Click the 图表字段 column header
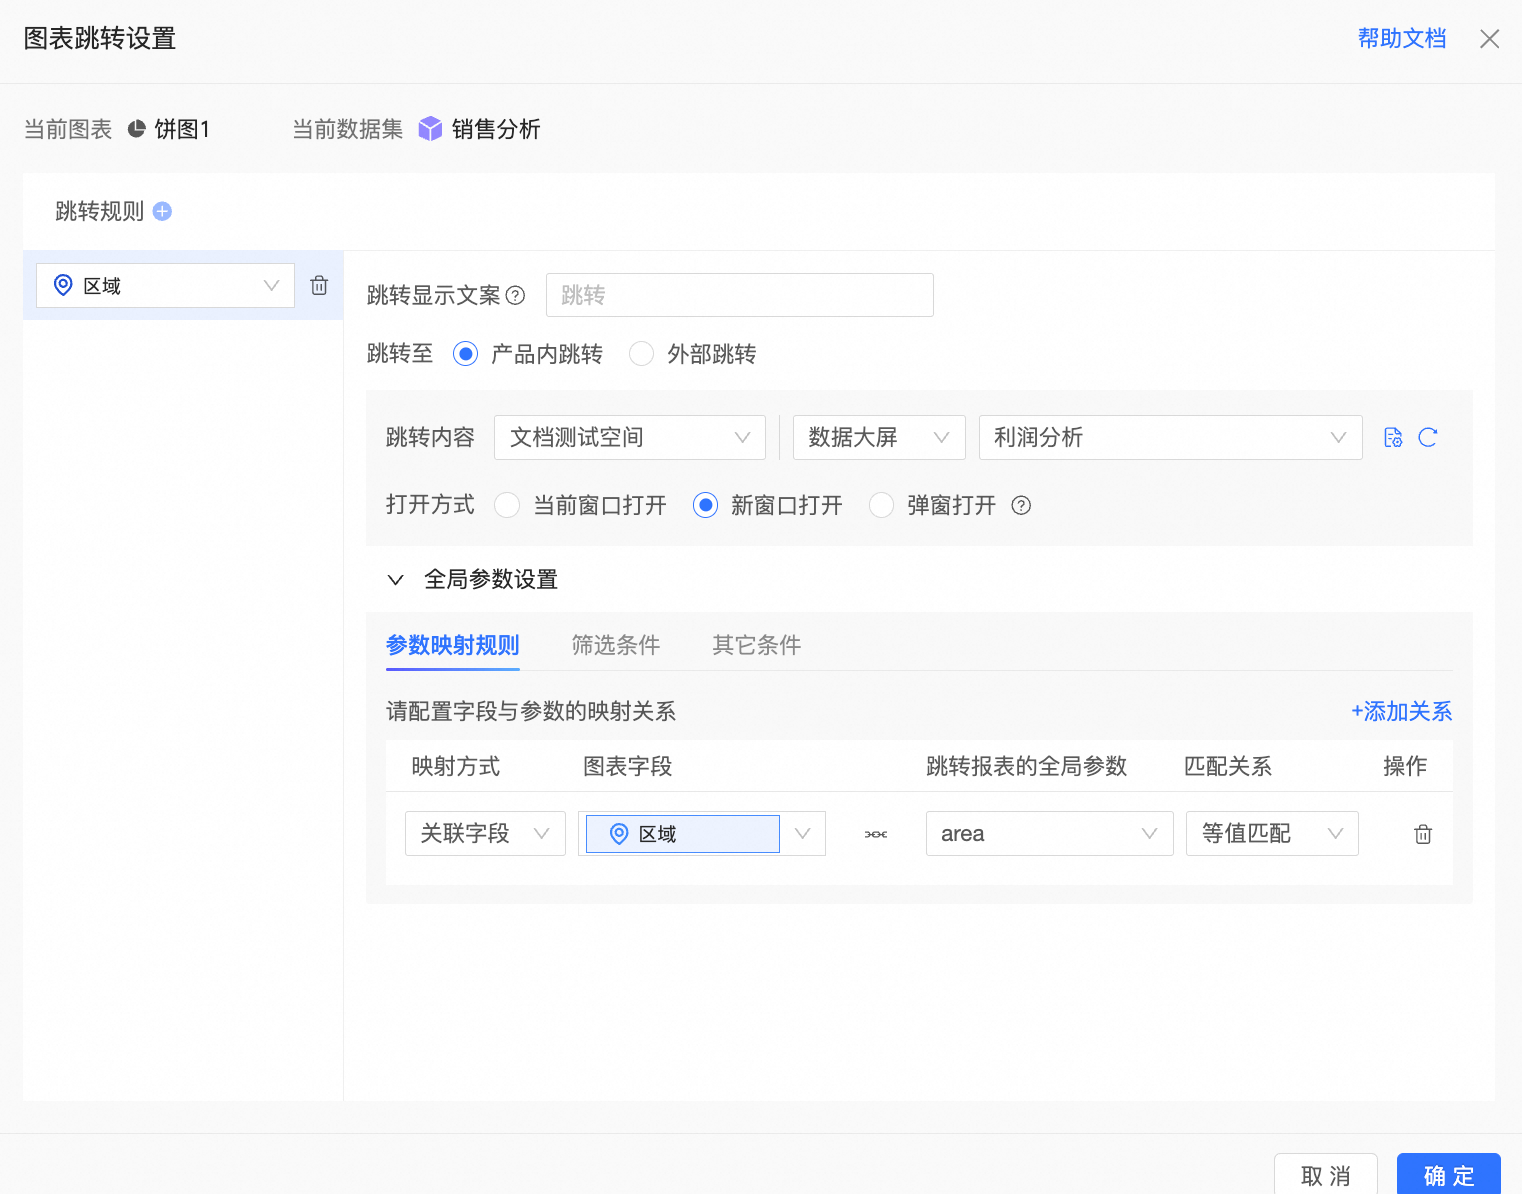Viewport: 1522px width, 1194px height. [x=628, y=766]
